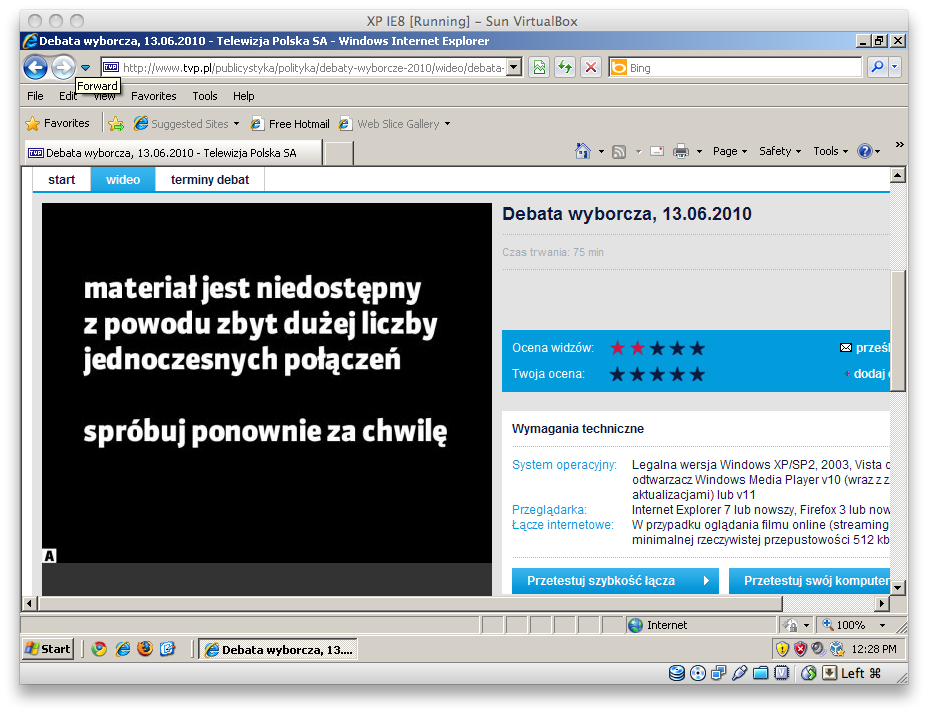Click yellow security shield tray icon
Image resolution: width=928 pixels, height=714 pixels.
[x=782, y=649]
